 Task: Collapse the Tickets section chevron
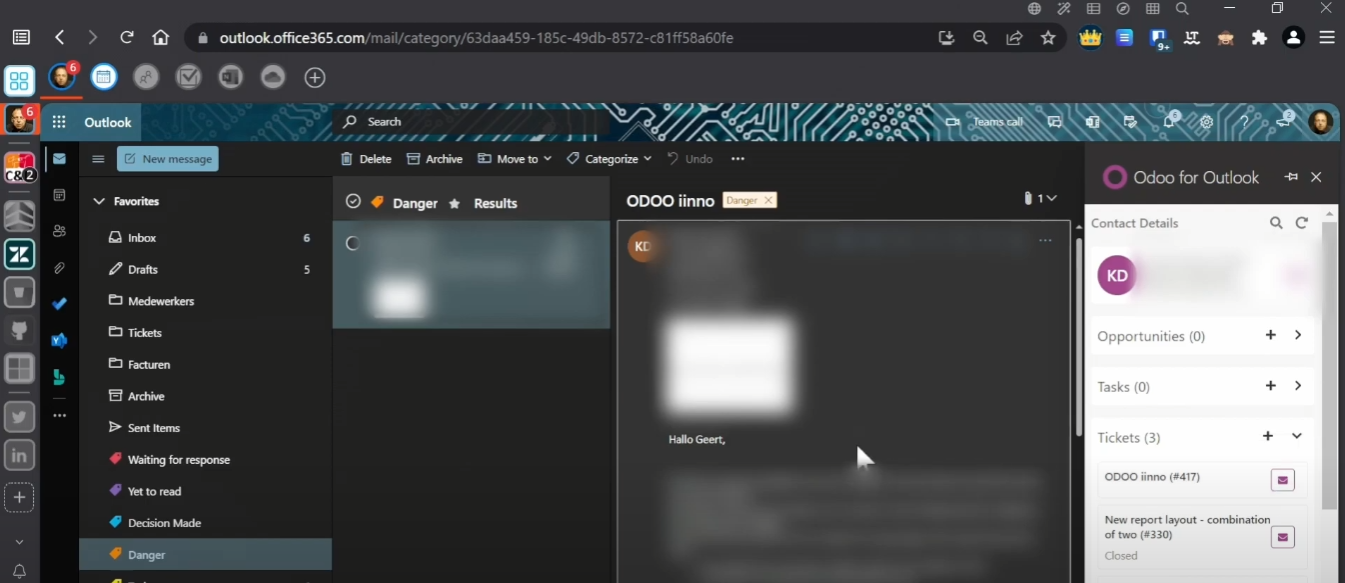coord(1297,436)
